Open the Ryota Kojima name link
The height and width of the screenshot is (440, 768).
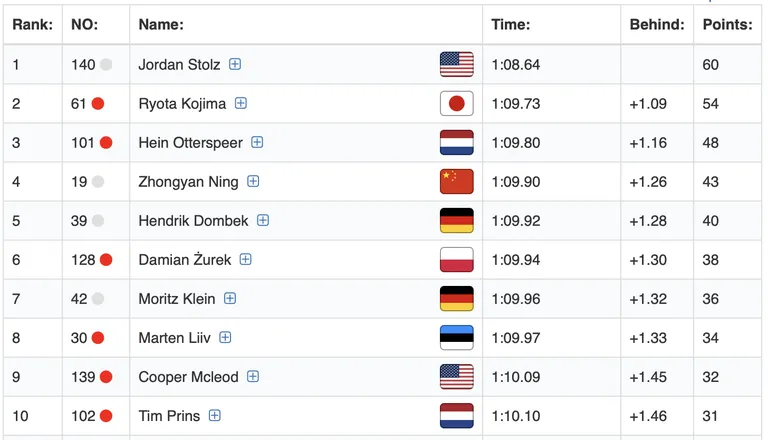pyautogui.click(x=182, y=103)
